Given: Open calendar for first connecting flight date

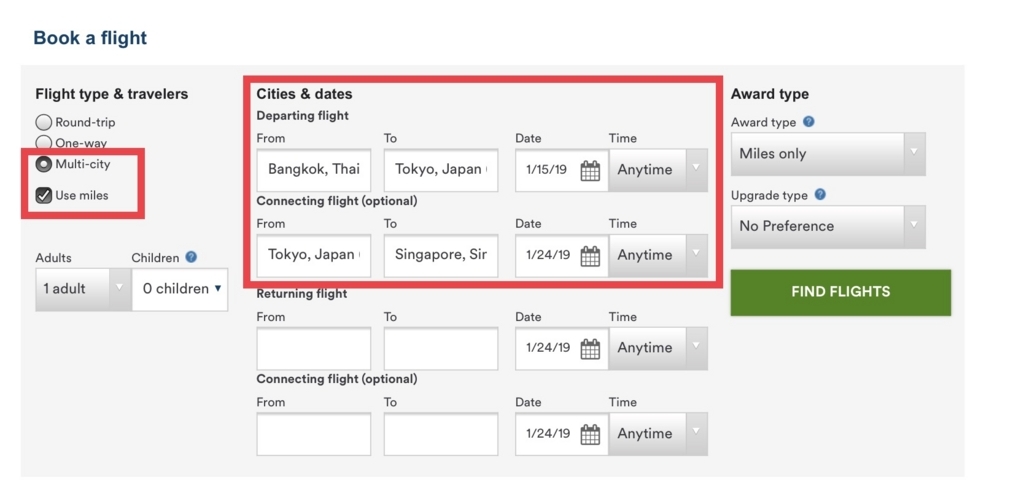Looking at the screenshot, I should (590, 256).
